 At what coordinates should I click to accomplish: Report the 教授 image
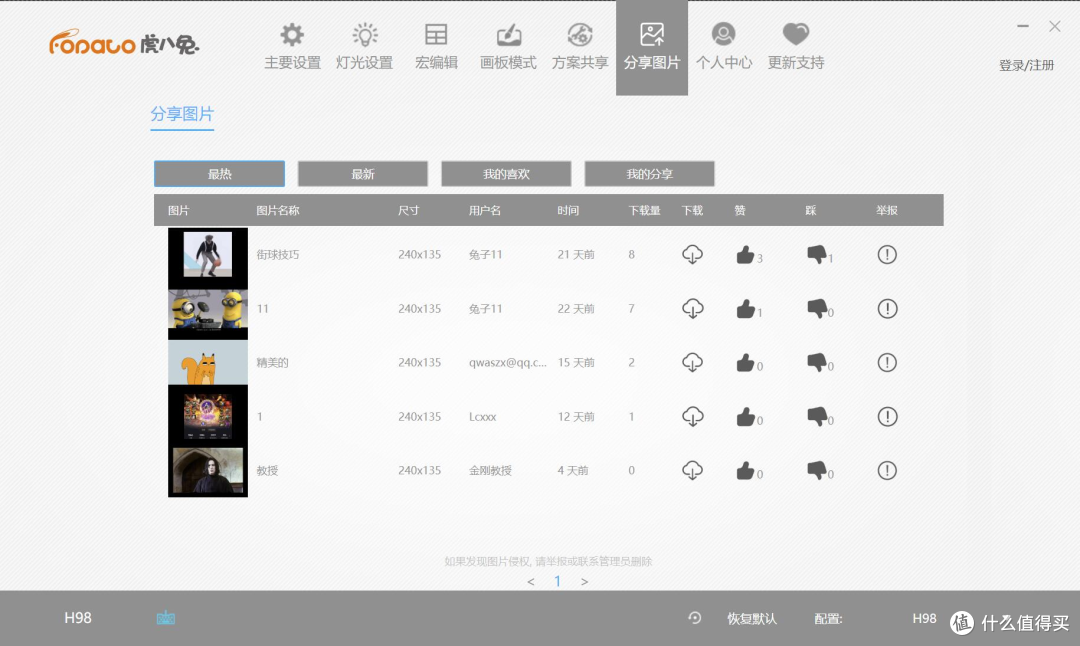pyautogui.click(x=887, y=470)
